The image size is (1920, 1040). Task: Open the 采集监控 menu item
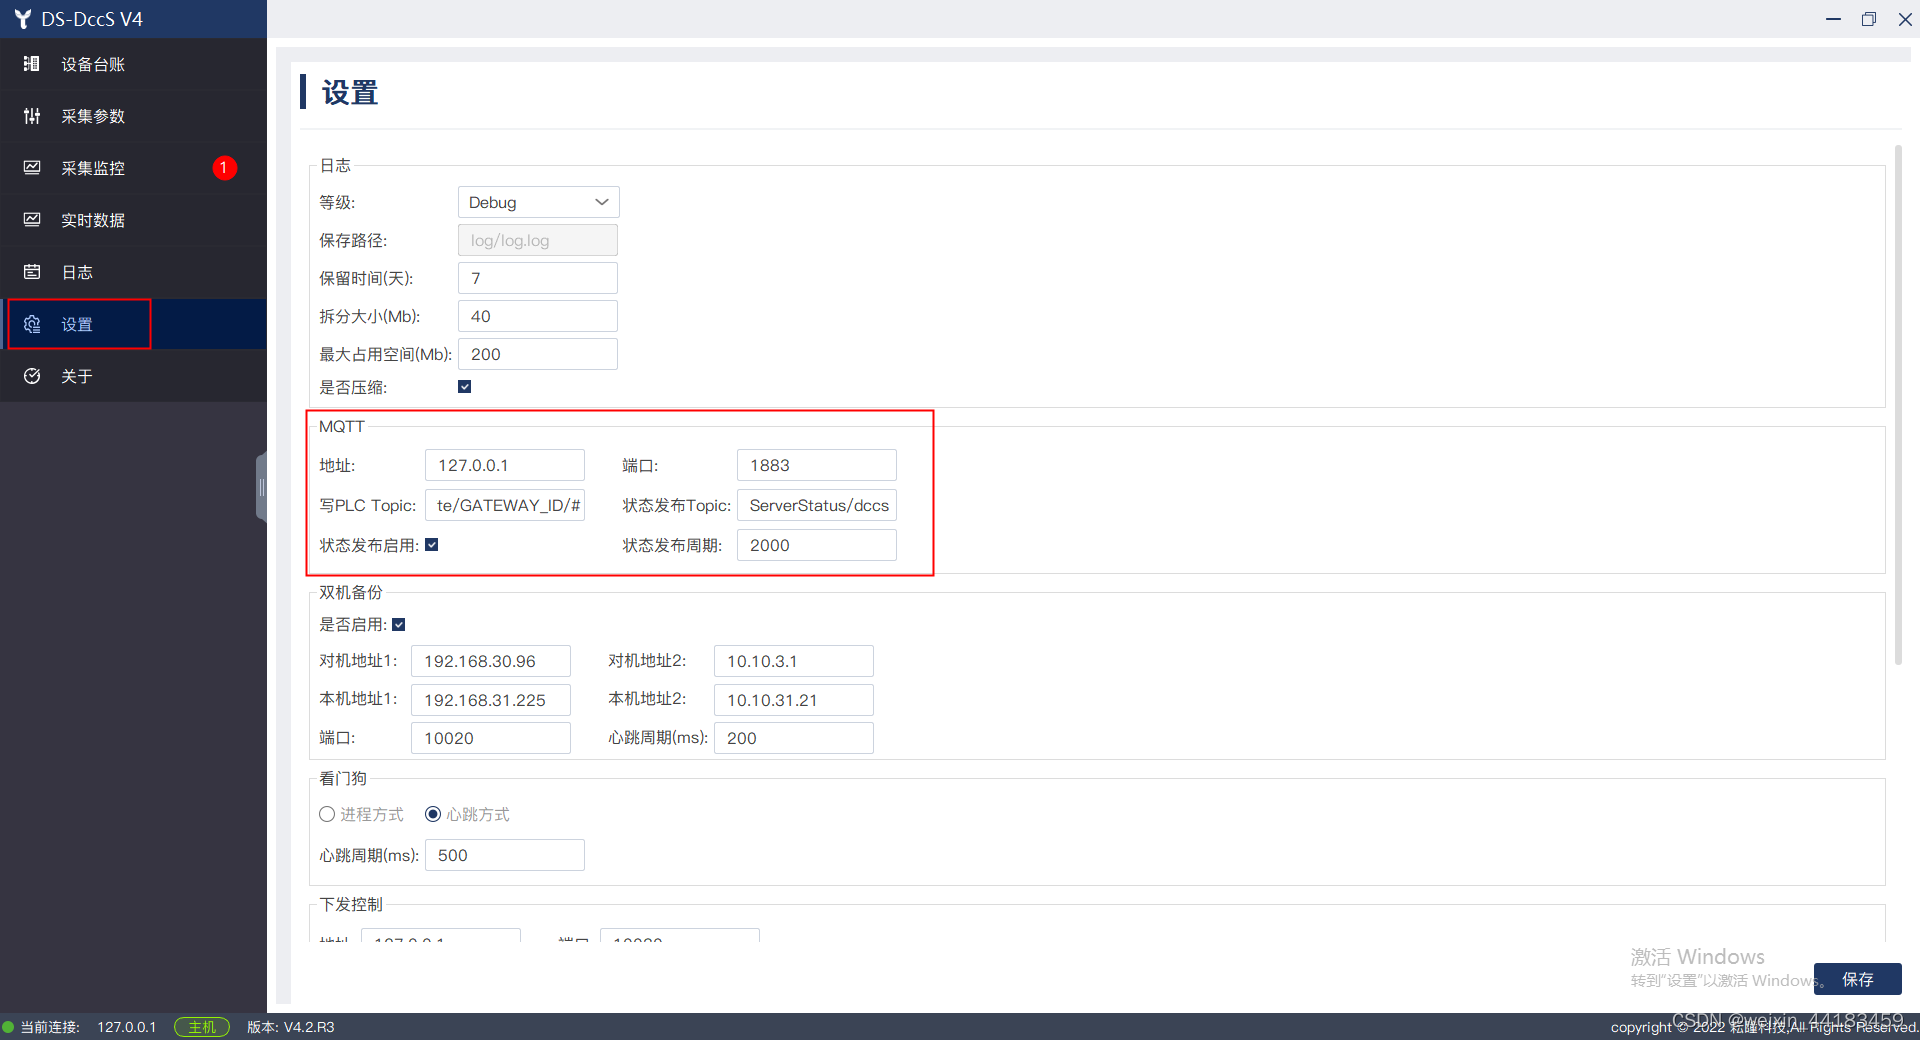point(133,168)
